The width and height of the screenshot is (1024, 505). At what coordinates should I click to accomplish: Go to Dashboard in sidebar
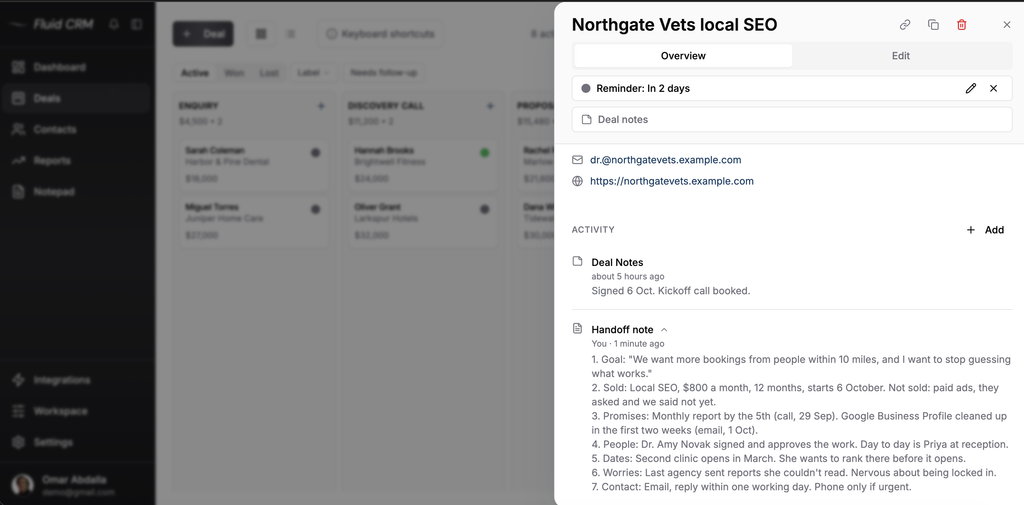(77, 67)
